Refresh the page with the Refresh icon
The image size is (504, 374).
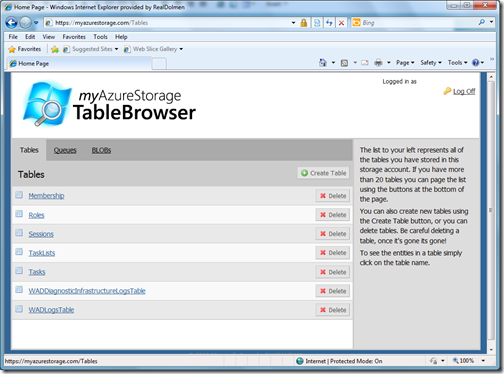(x=329, y=23)
